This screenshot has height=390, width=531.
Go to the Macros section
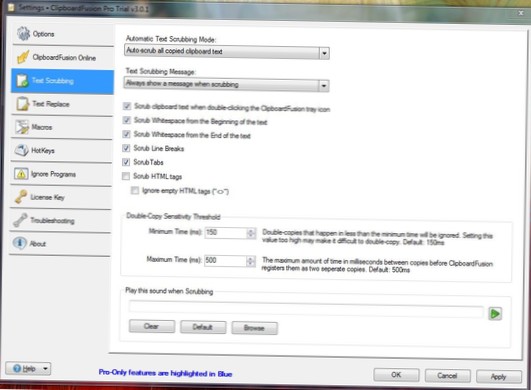point(62,127)
